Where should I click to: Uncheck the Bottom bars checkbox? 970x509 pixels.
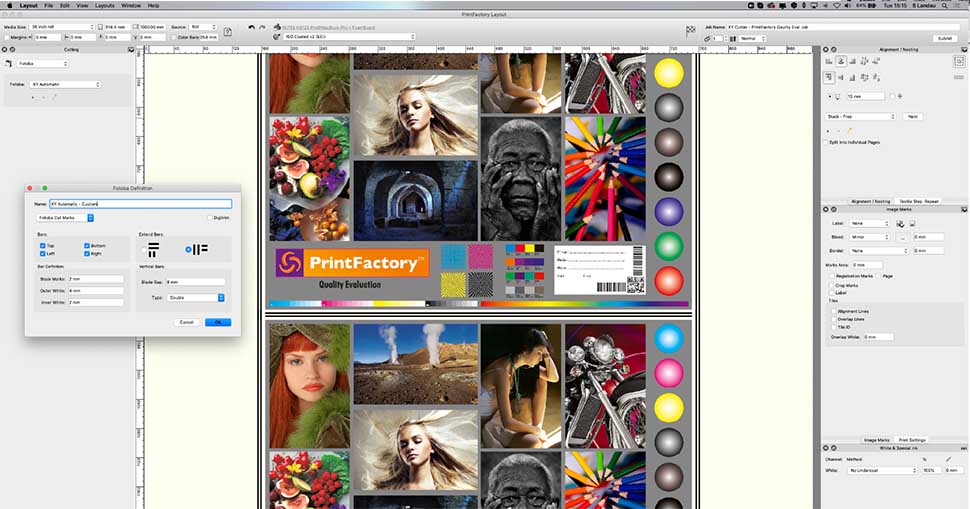pyautogui.click(x=87, y=245)
